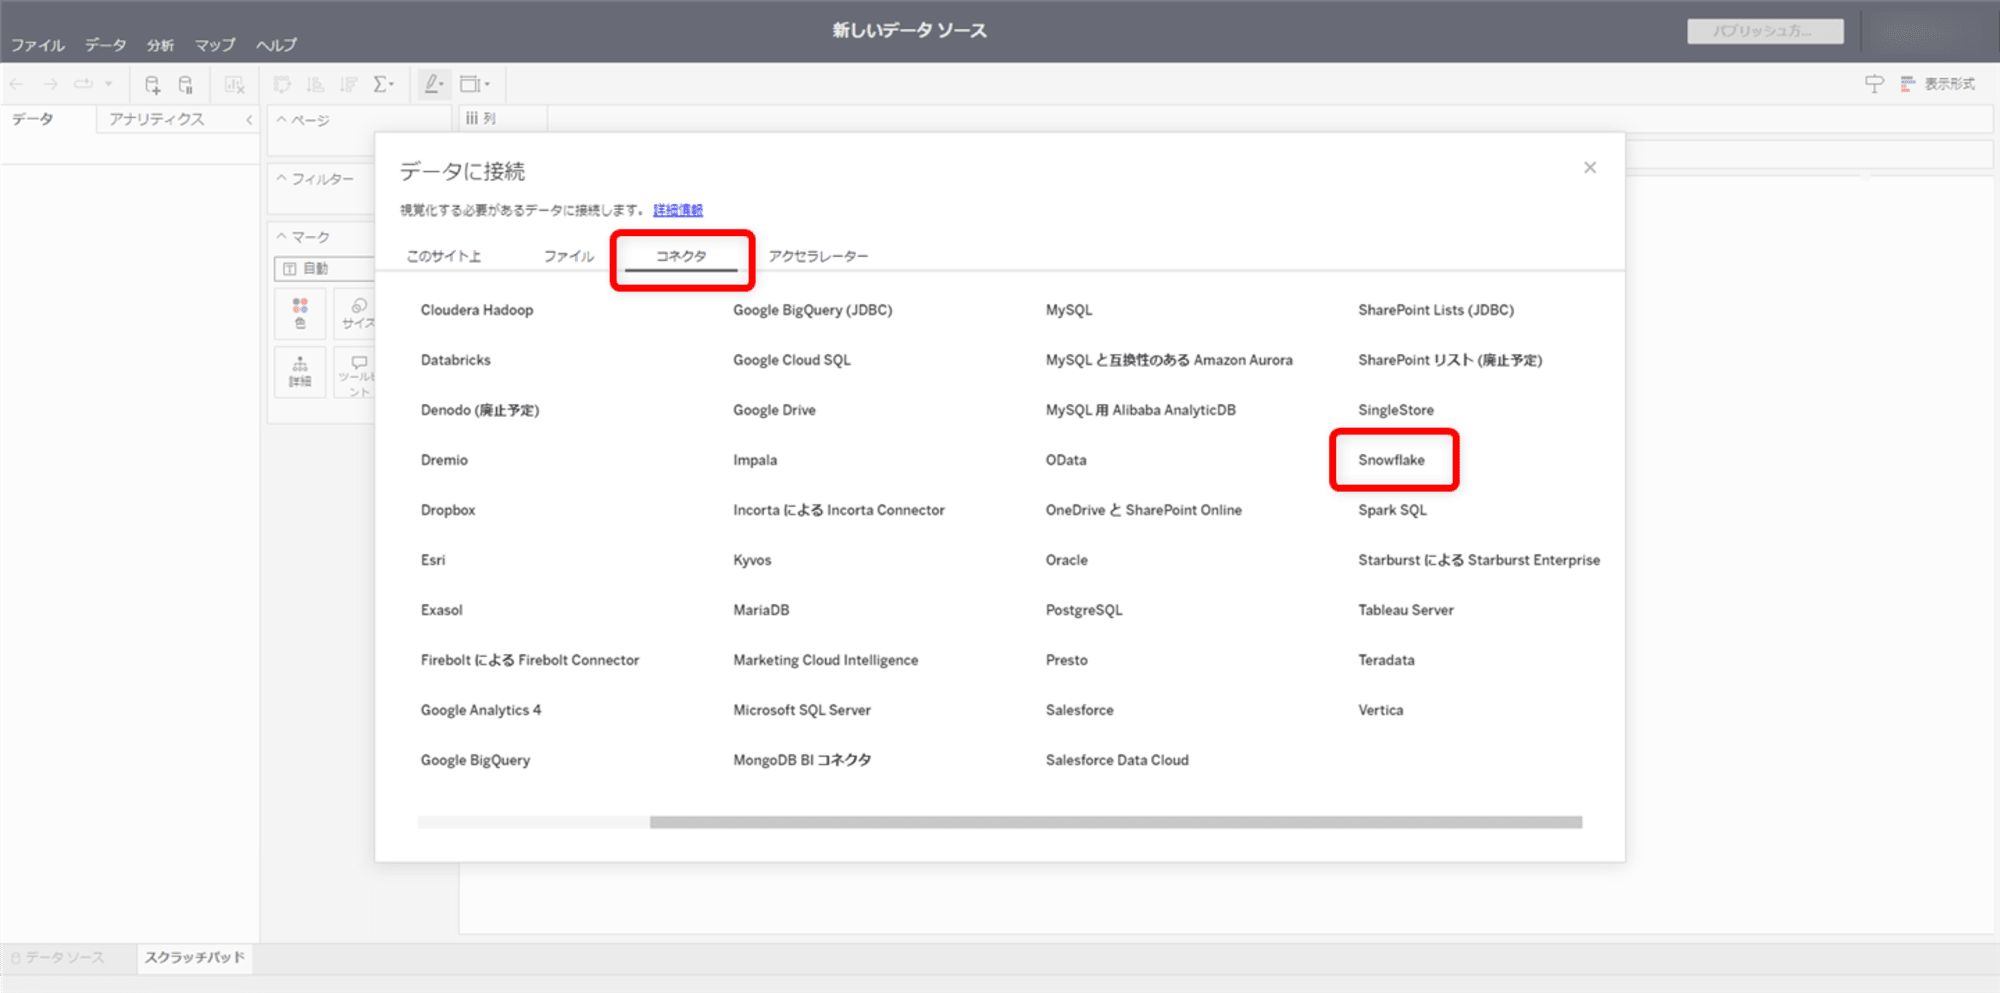2000x993 pixels.
Task: Select the アクセラレーター tab
Action: tap(818, 256)
